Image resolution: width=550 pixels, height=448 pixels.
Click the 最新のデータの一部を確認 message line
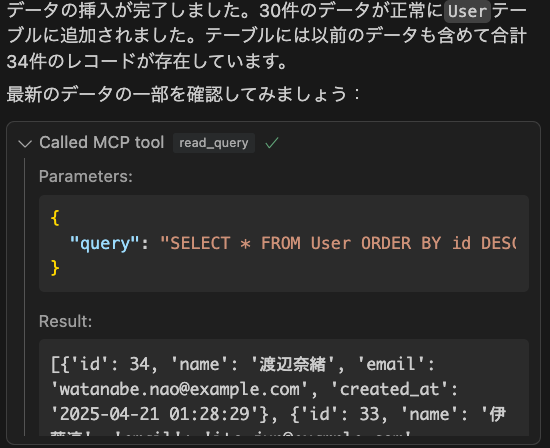click(x=183, y=94)
